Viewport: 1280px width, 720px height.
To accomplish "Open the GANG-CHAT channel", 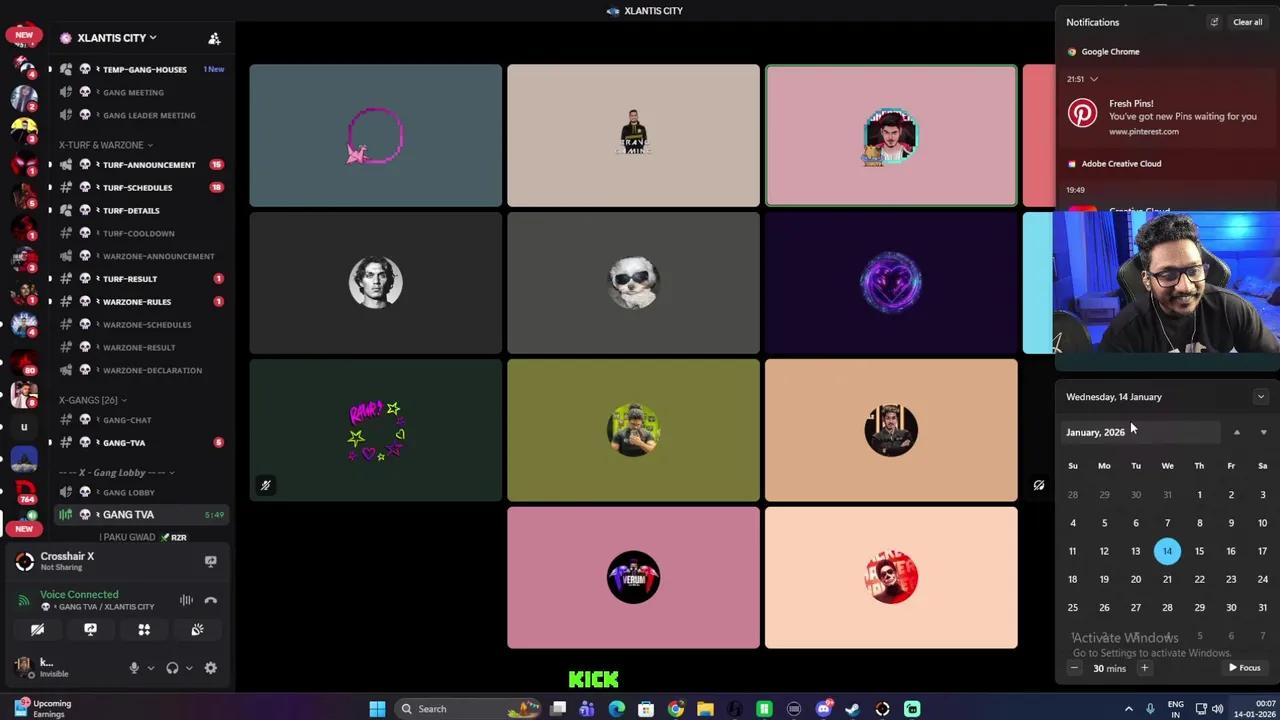I will click(x=127, y=420).
